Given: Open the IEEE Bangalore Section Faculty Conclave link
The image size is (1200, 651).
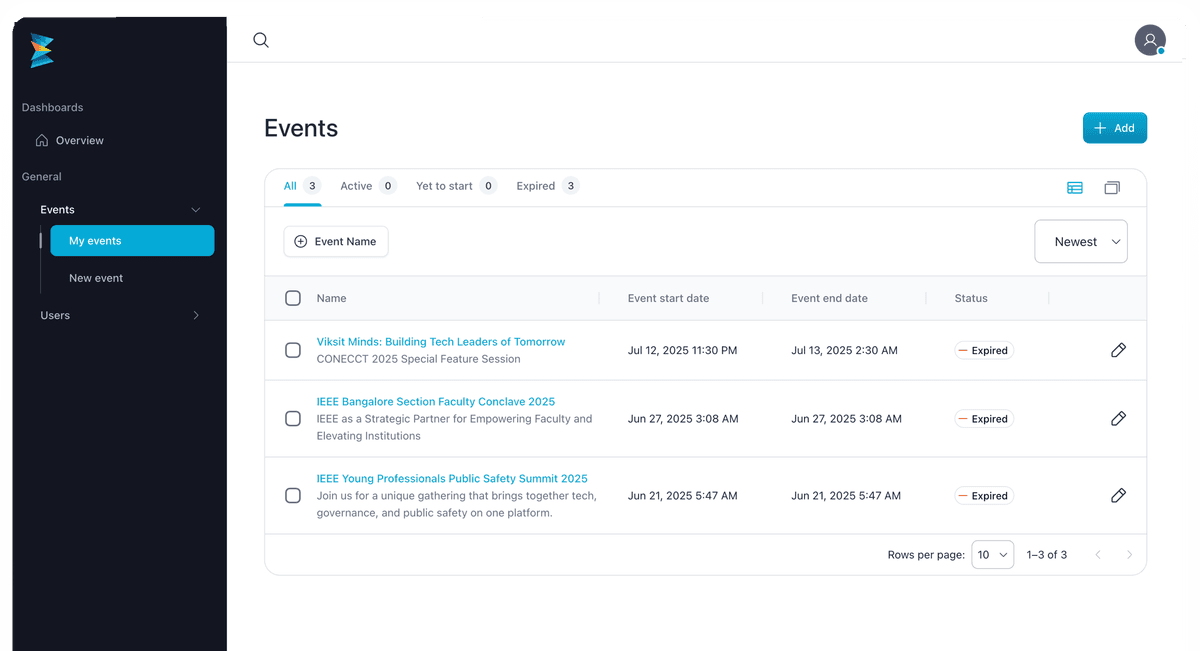Looking at the screenshot, I should click(x=436, y=401).
